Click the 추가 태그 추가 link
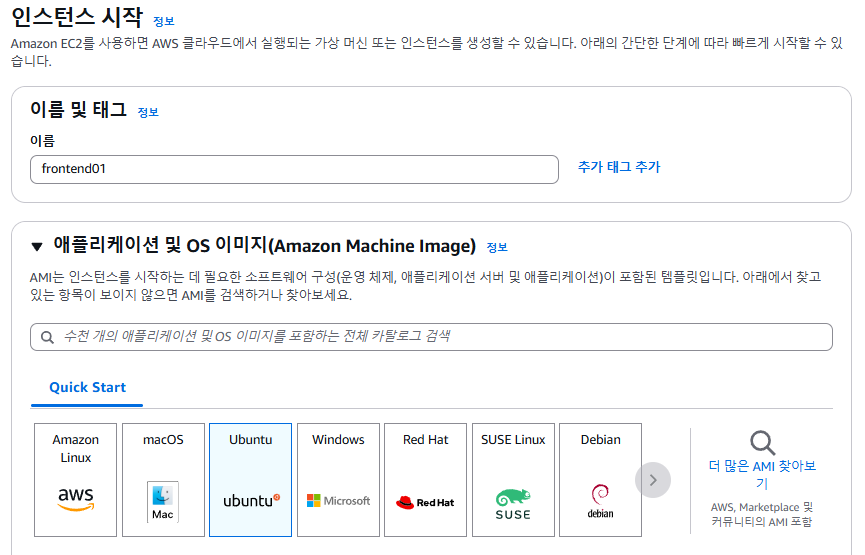 click(x=618, y=167)
